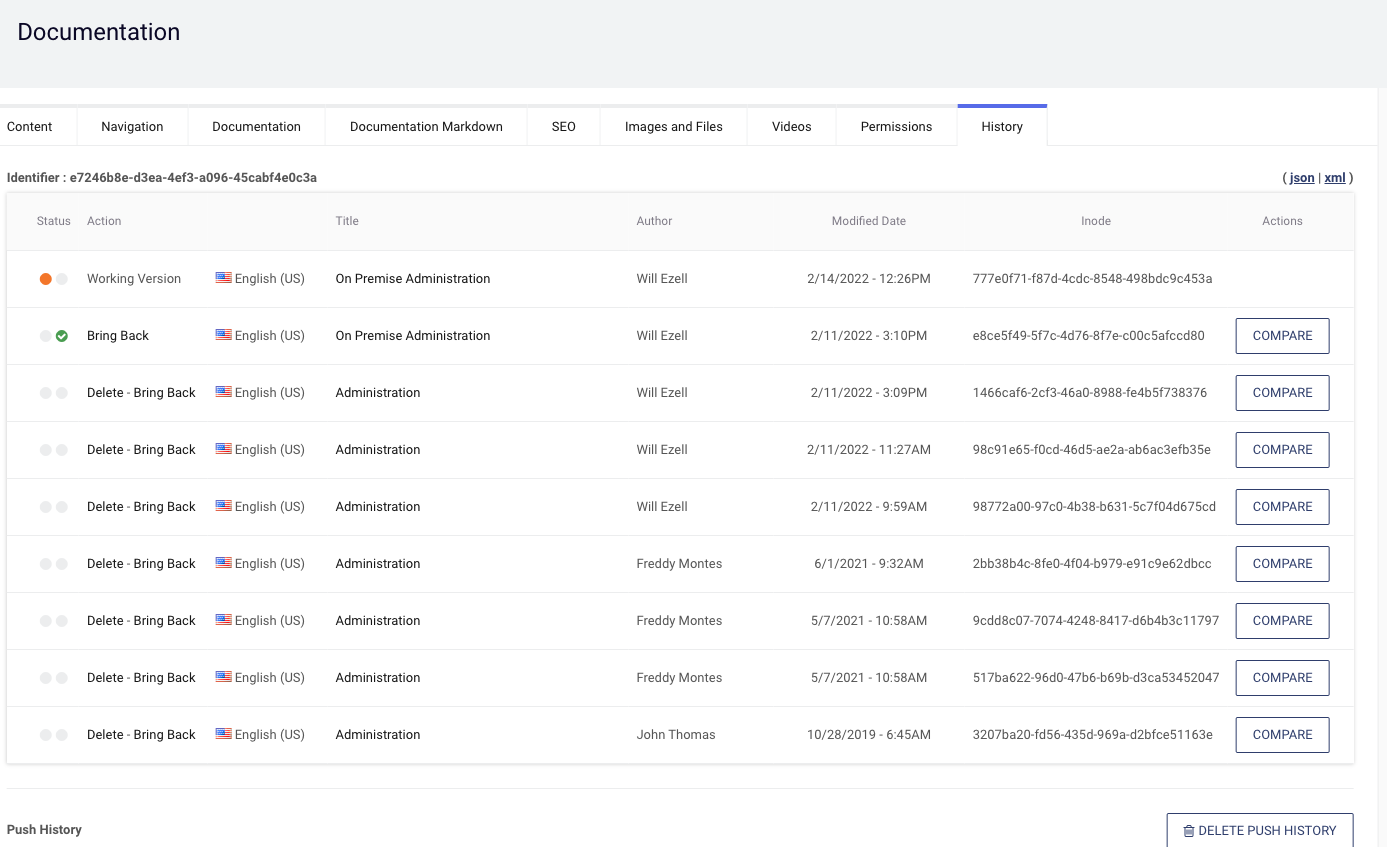Screen dimensions: 1387x847
Task: Click COMPARE on the Bring Back row
Action: (x=1282, y=335)
